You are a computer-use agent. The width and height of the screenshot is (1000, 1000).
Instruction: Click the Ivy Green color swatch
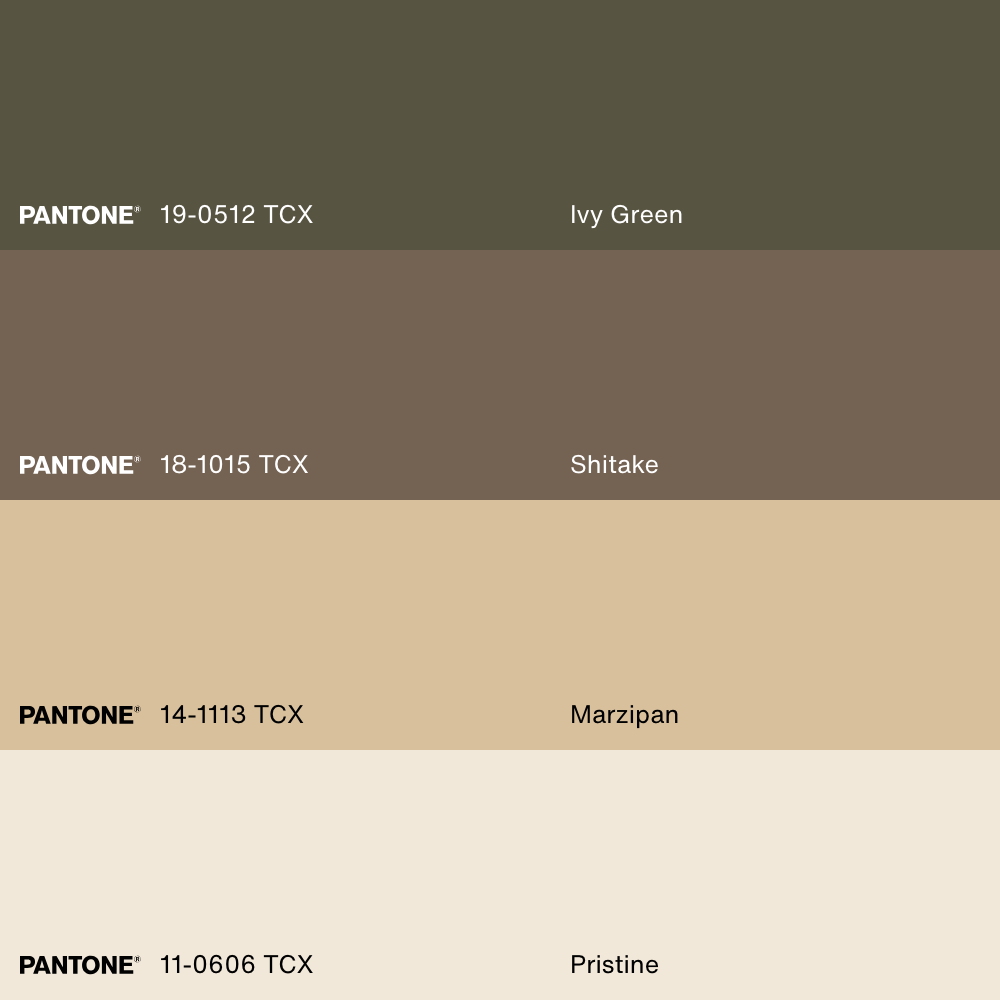500,125
